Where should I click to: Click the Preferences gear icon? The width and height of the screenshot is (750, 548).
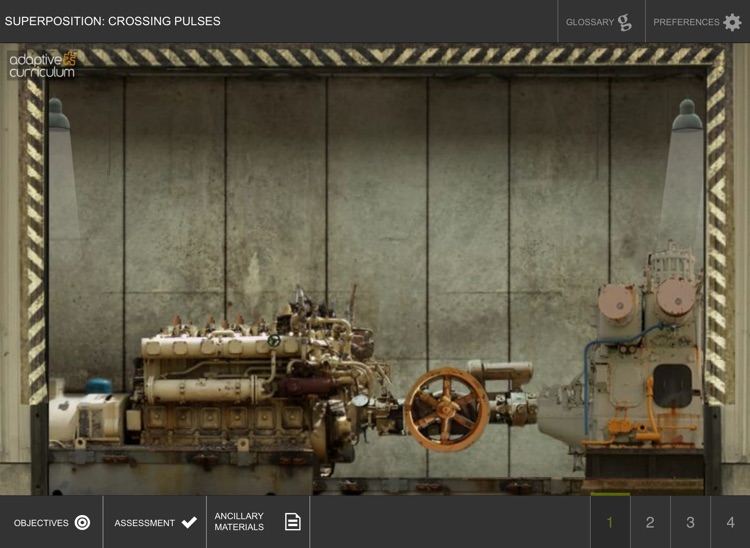(732, 22)
